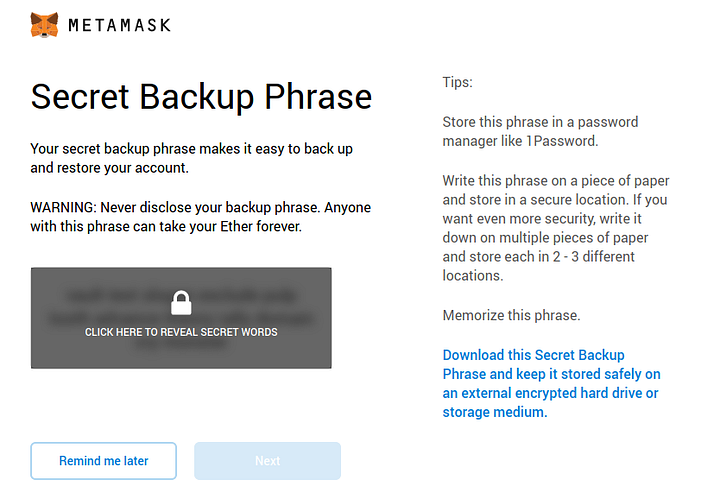Click the METAMASK wordmark in header

click(x=119, y=25)
